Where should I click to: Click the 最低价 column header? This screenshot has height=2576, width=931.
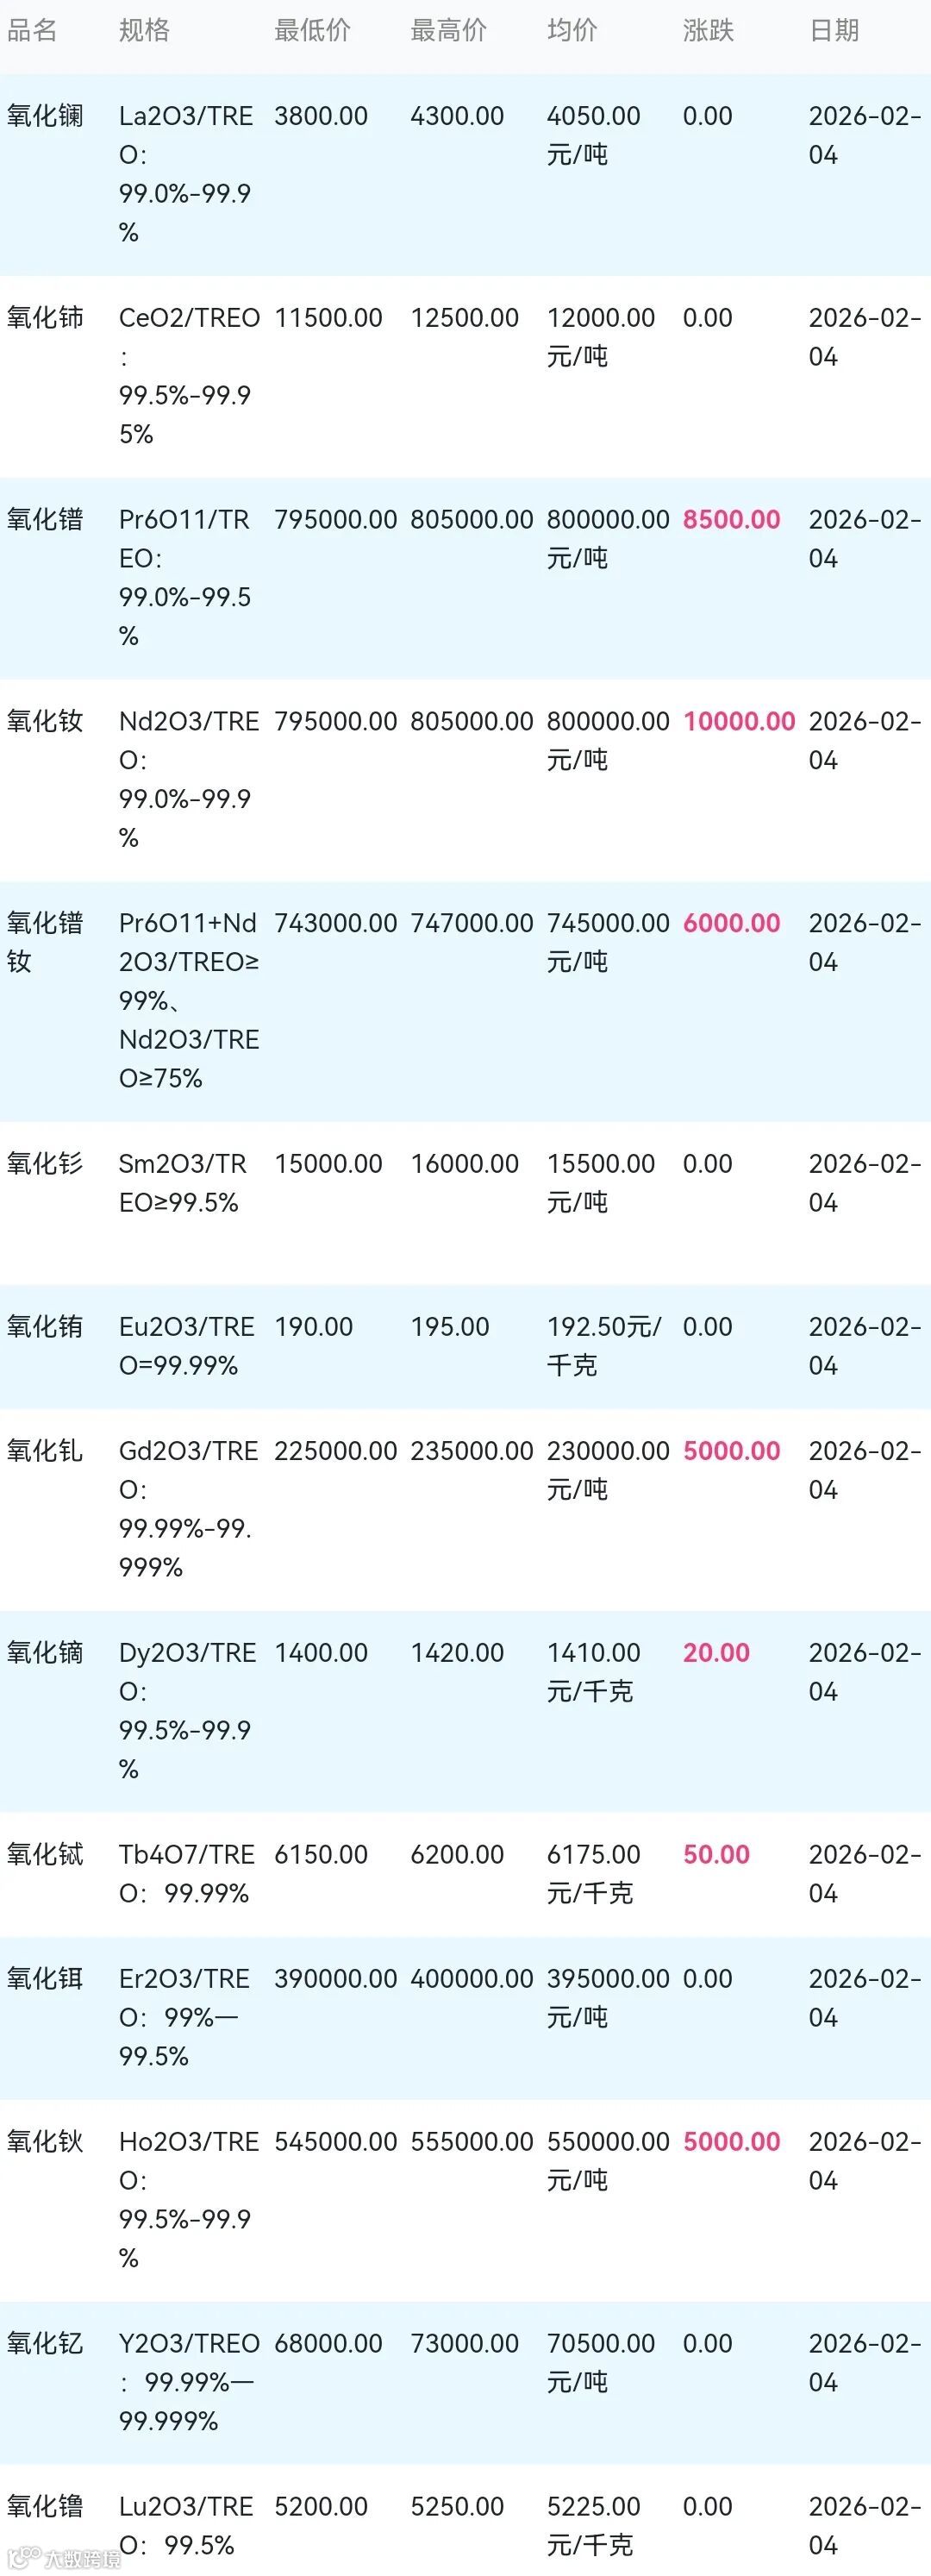coord(313,30)
